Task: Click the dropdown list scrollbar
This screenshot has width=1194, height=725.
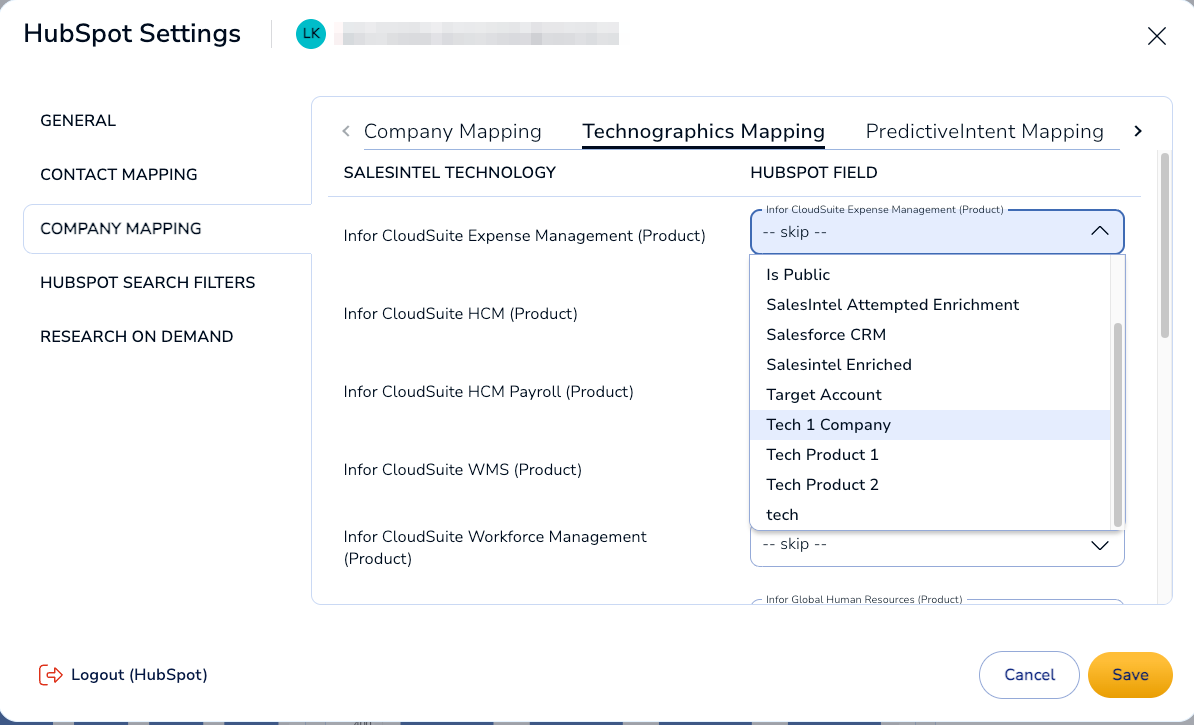Action: (1117, 424)
